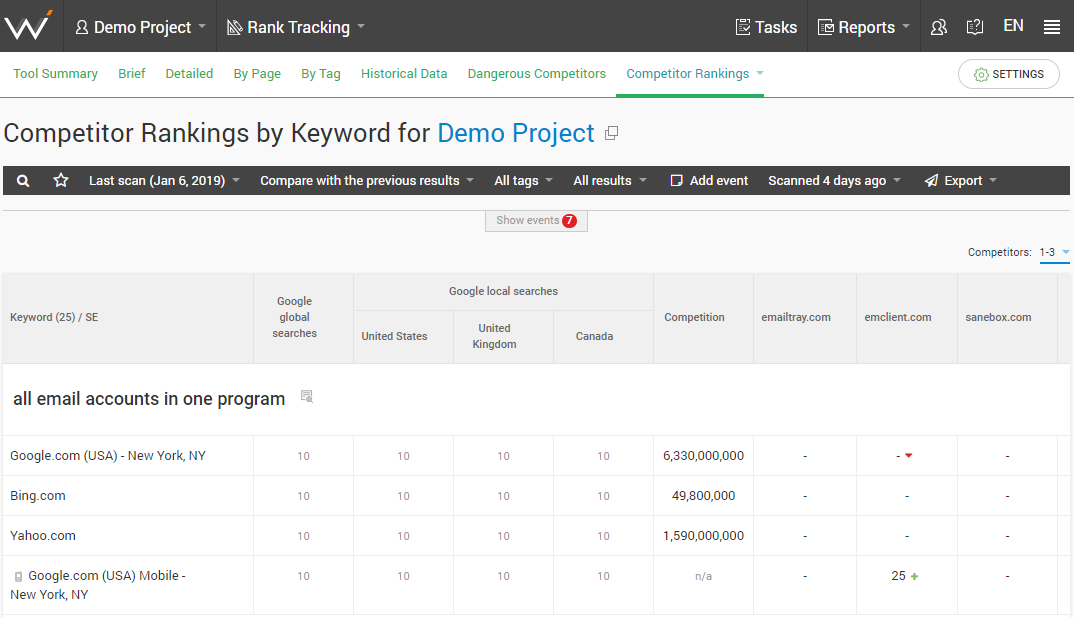Open the hamburger menu icon
The height and width of the screenshot is (617, 1074).
tap(1051, 27)
